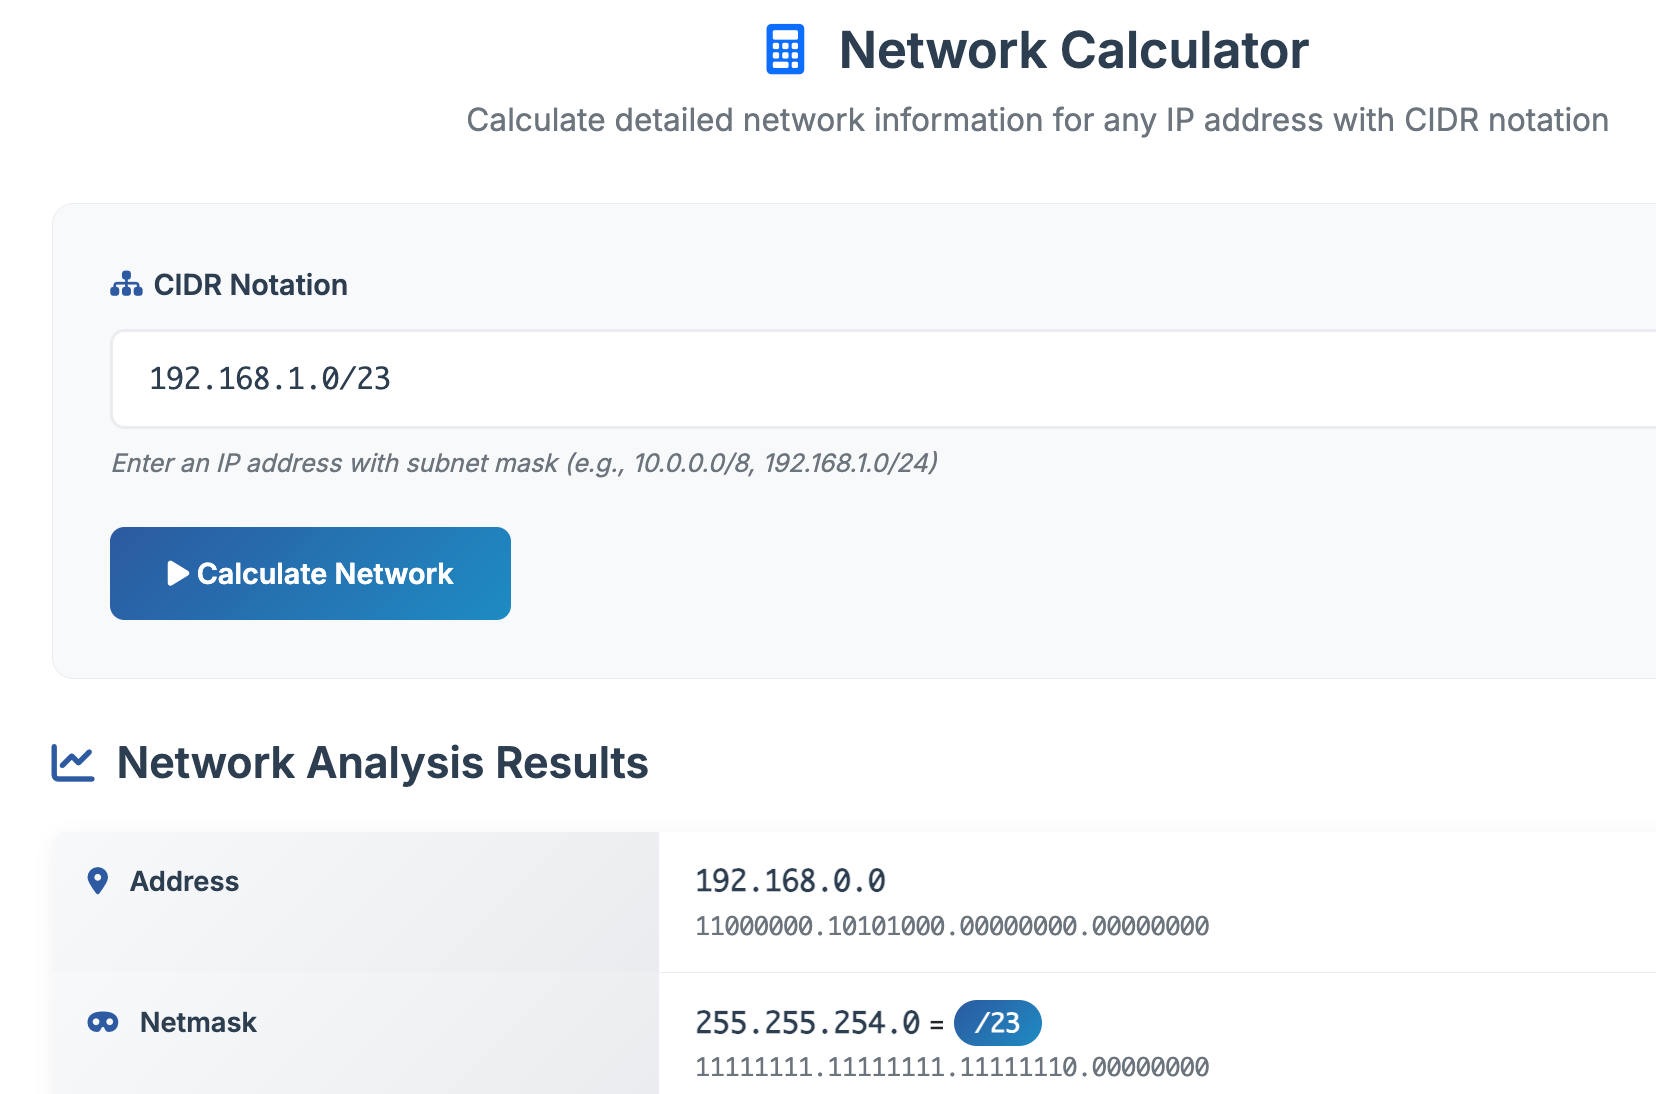Click the italic example hint under the input
Image resolution: width=1656 pixels, height=1094 pixels.
[524, 463]
